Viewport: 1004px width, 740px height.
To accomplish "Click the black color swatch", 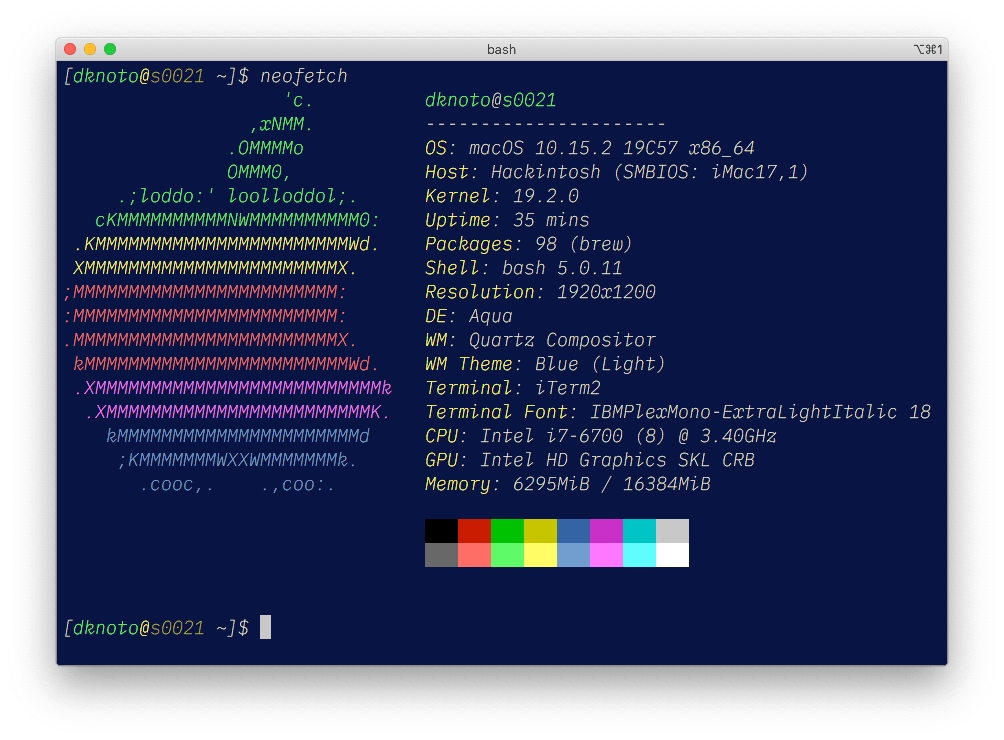I will (441, 531).
